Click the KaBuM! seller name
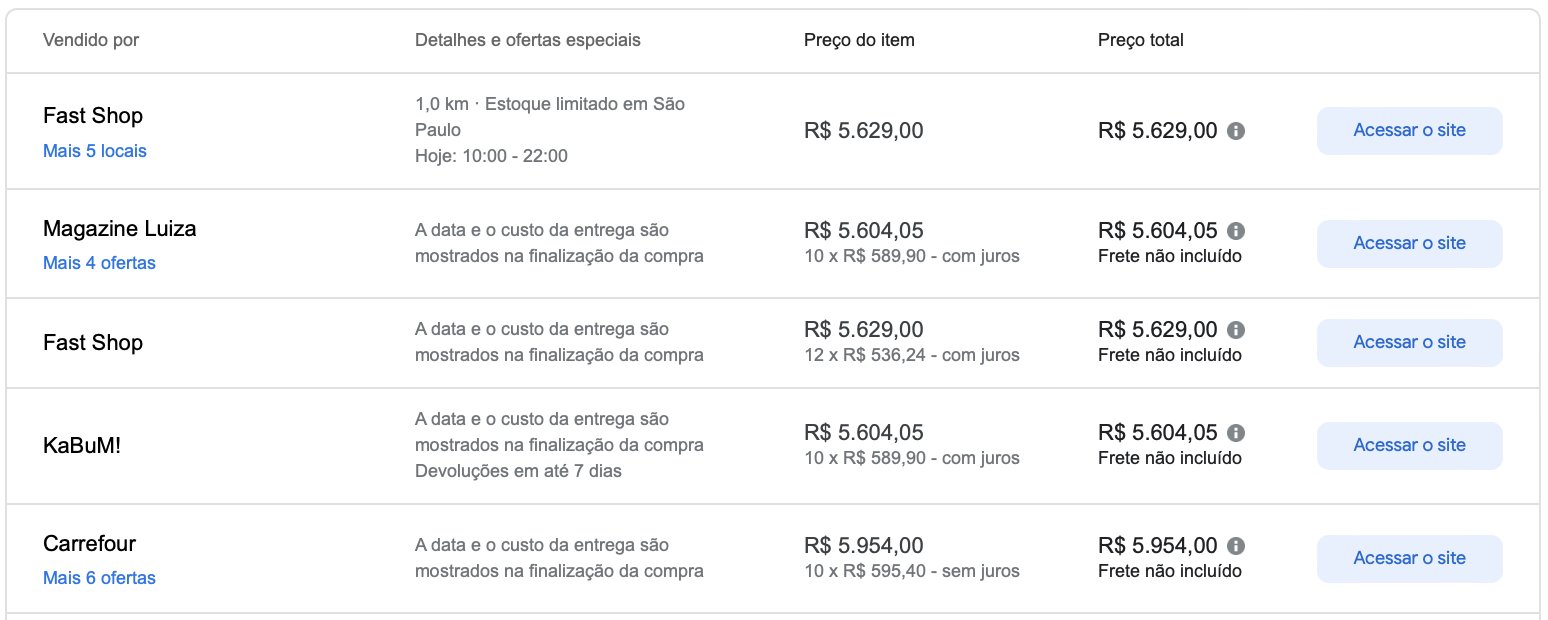Screen dimensions: 1548x620 pyautogui.click(x=82, y=445)
